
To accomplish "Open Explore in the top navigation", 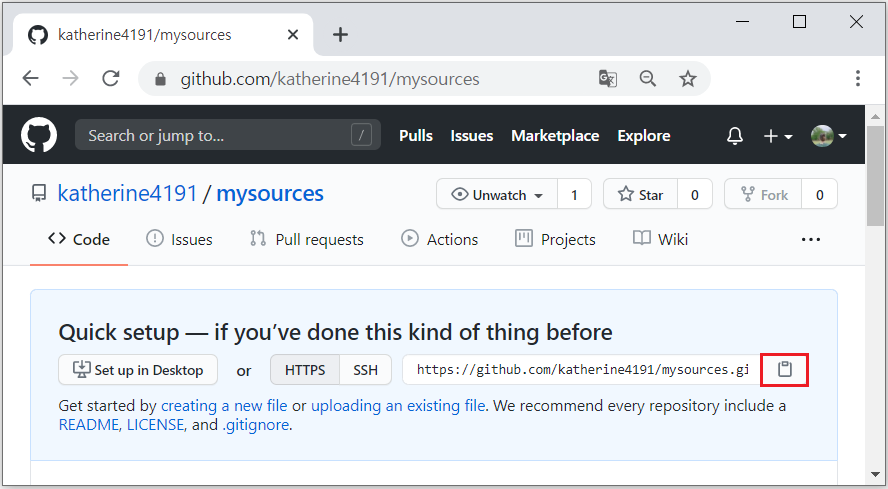I will 644,136.
